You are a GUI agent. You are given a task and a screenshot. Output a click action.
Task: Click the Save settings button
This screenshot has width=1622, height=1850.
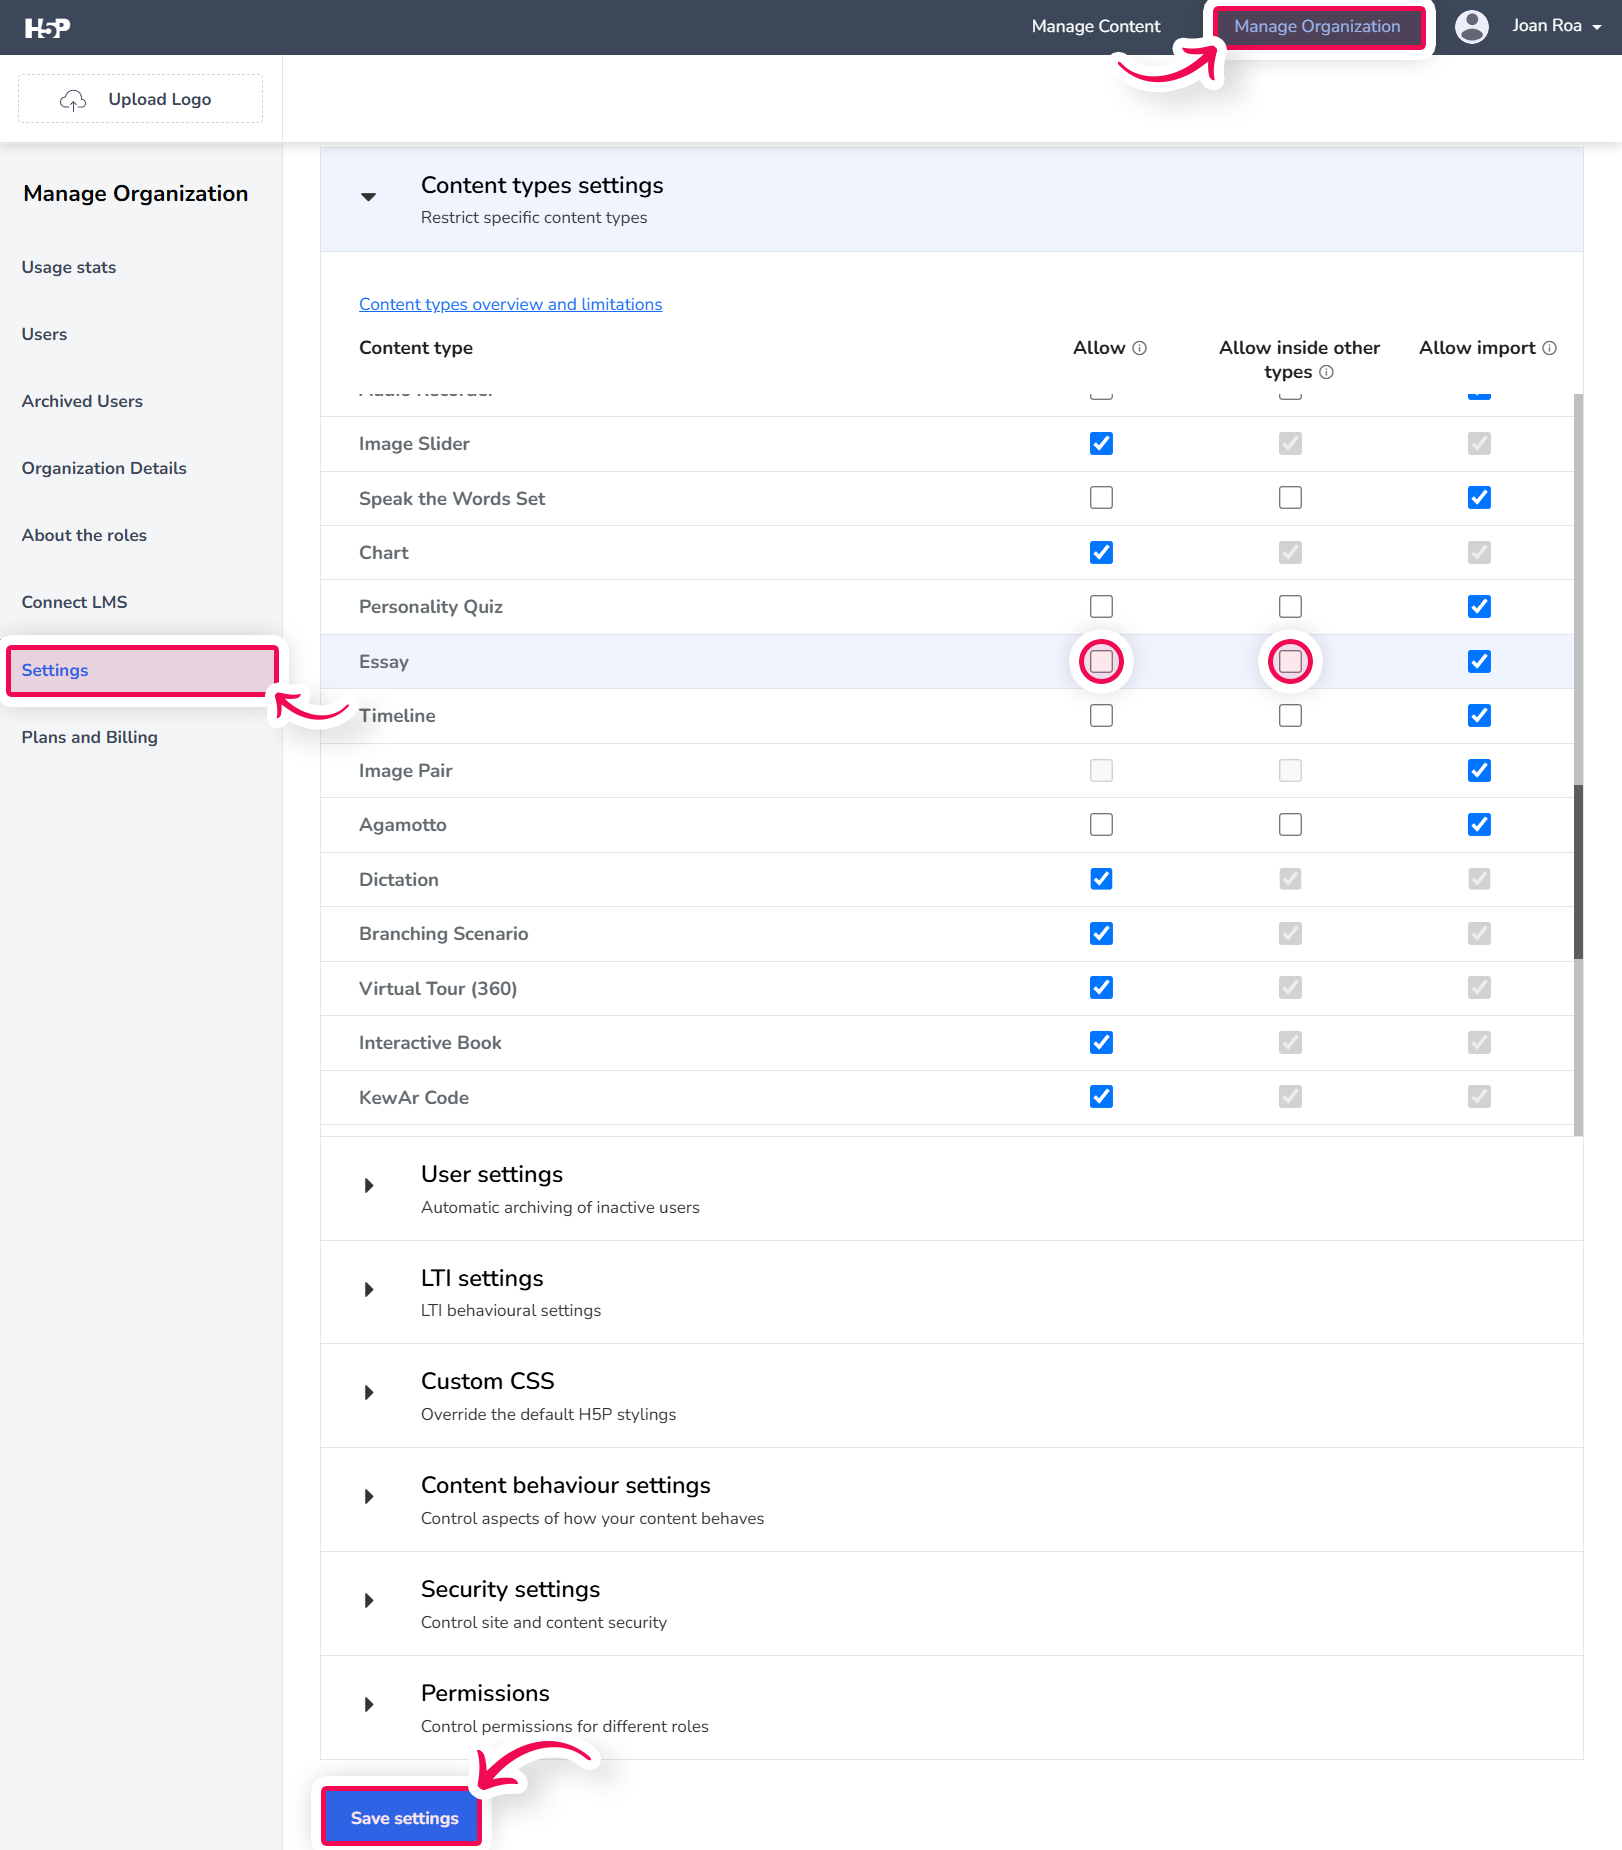(x=402, y=1818)
